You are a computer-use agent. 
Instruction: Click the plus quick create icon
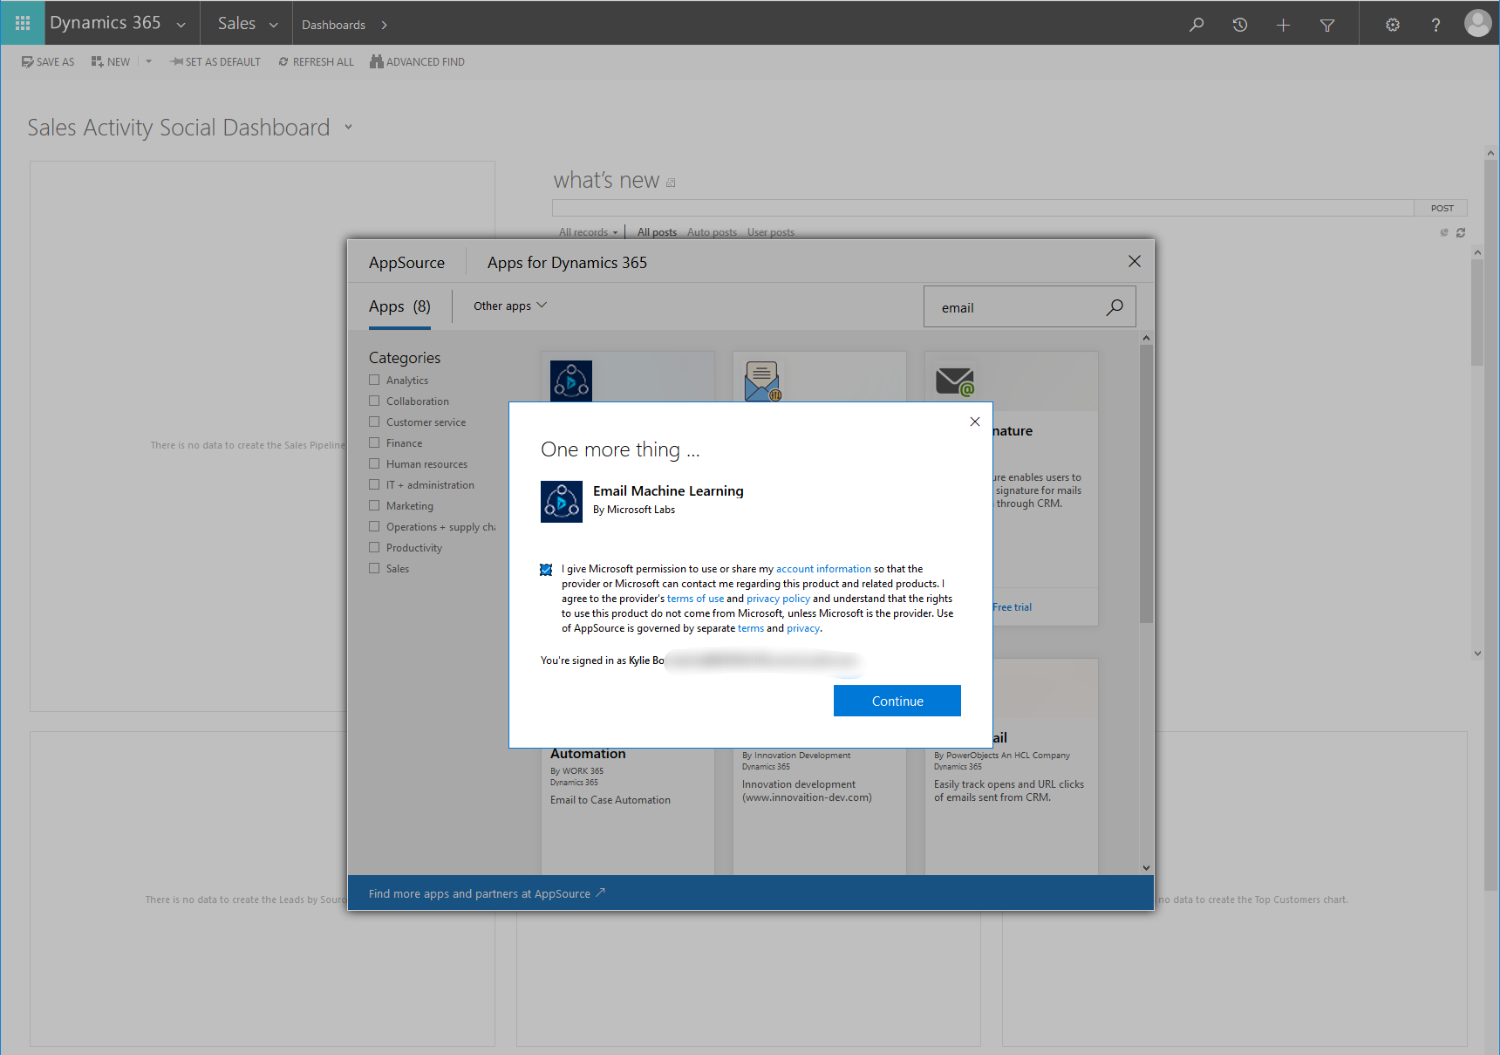point(1283,25)
